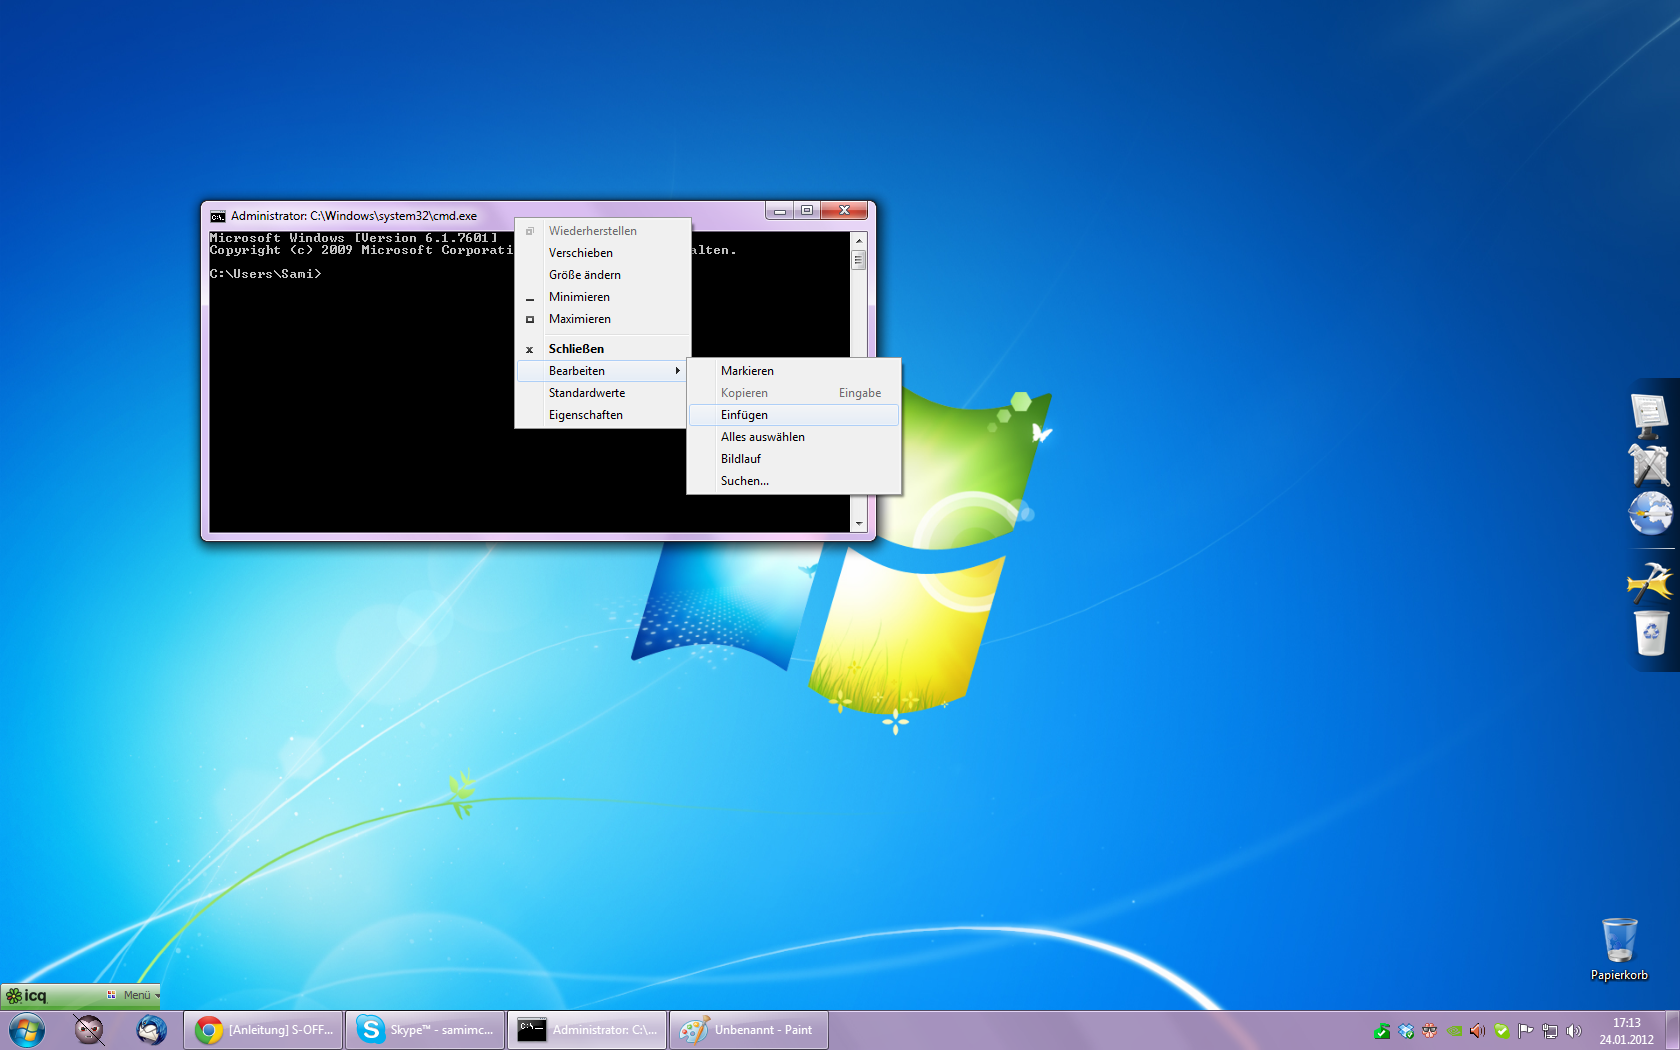
Task: Open the Unbenannt - Paint taskbar window
Action: 748,1029
